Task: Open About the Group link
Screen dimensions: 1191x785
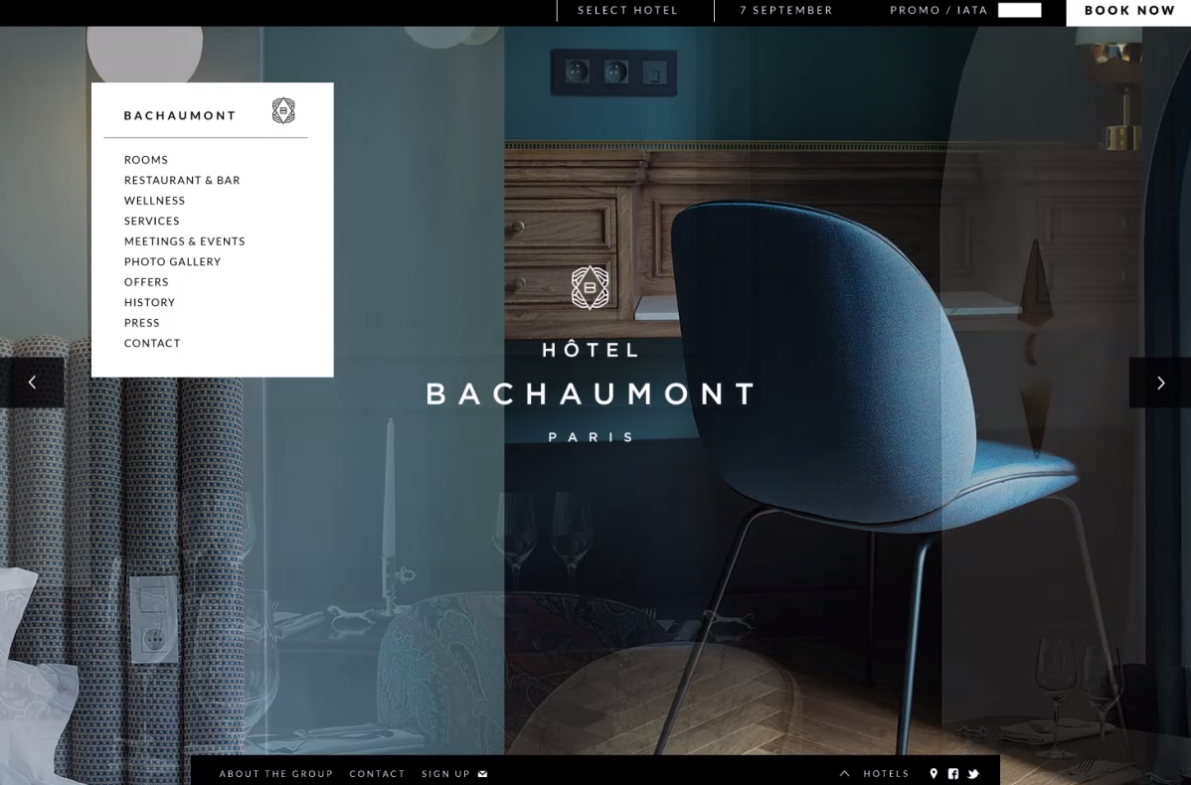Action: (x=276, y=773)
